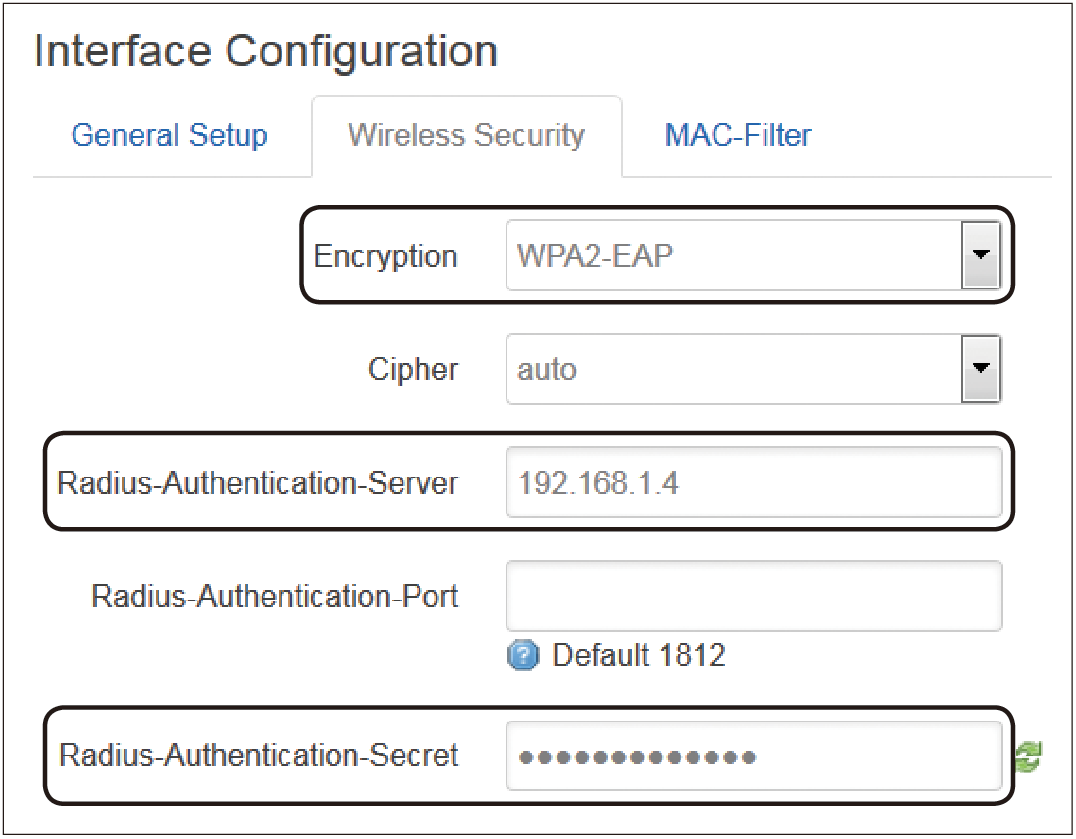1076x839 pixels.
Task: Open the Encryption dropdown arrow button
Action: click(981, 255)
